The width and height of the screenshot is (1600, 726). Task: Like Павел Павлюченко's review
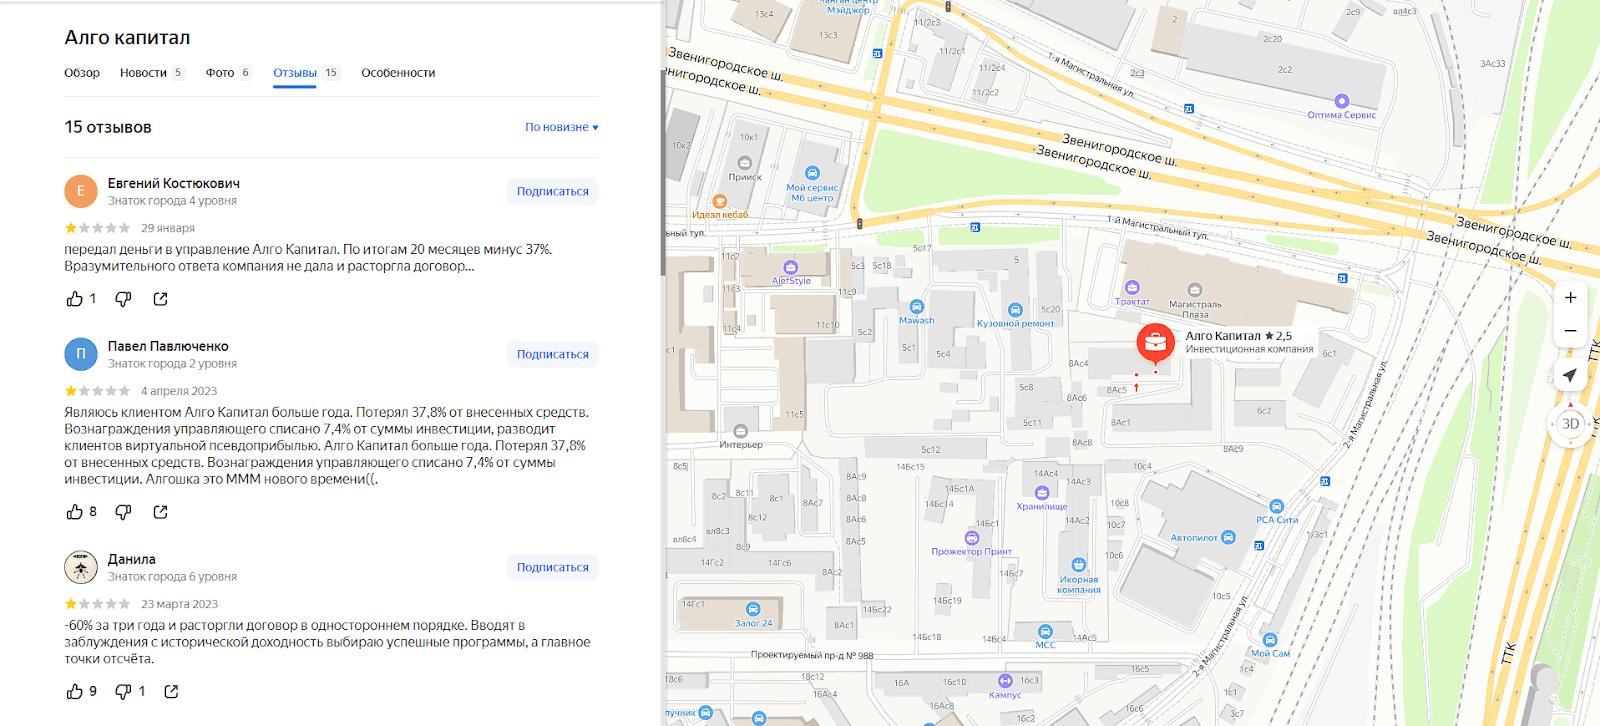75,512
